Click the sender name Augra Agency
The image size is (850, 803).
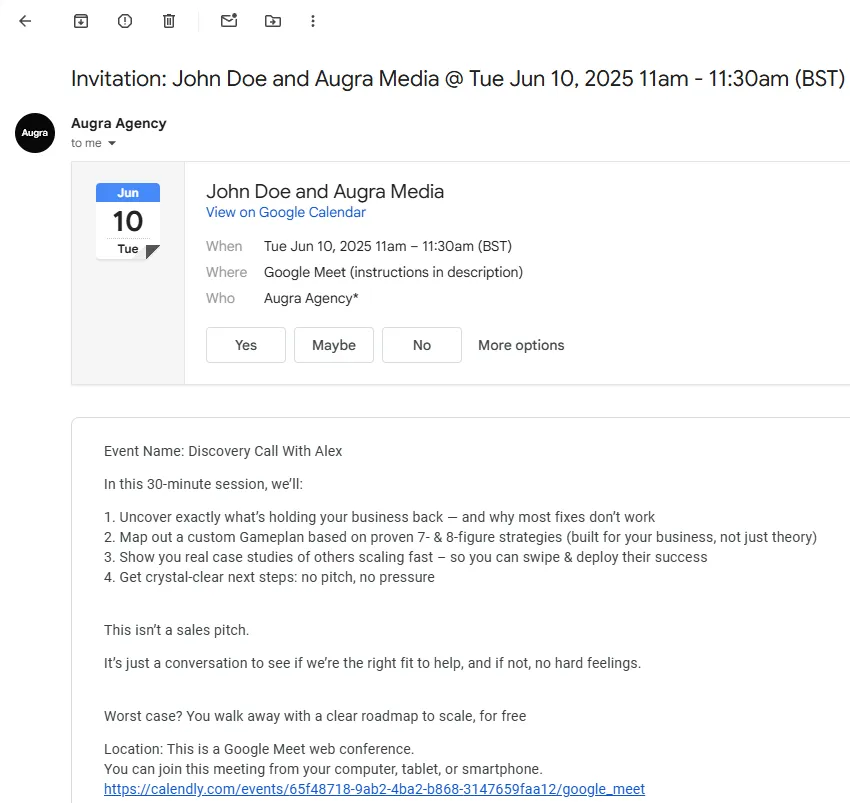pyautogui.click(x=119, y=123)
